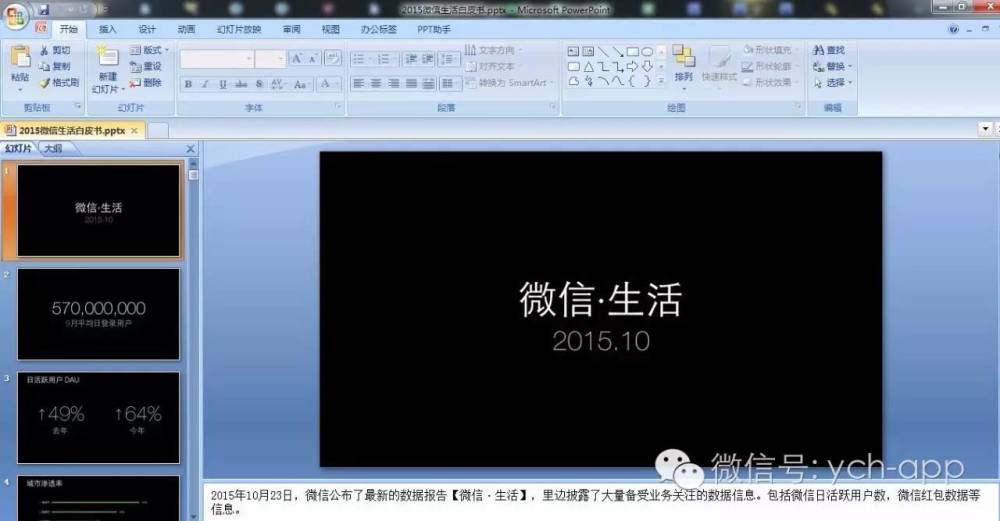Click the Save icon in quick access toolbar

click(x=43, y=10)
